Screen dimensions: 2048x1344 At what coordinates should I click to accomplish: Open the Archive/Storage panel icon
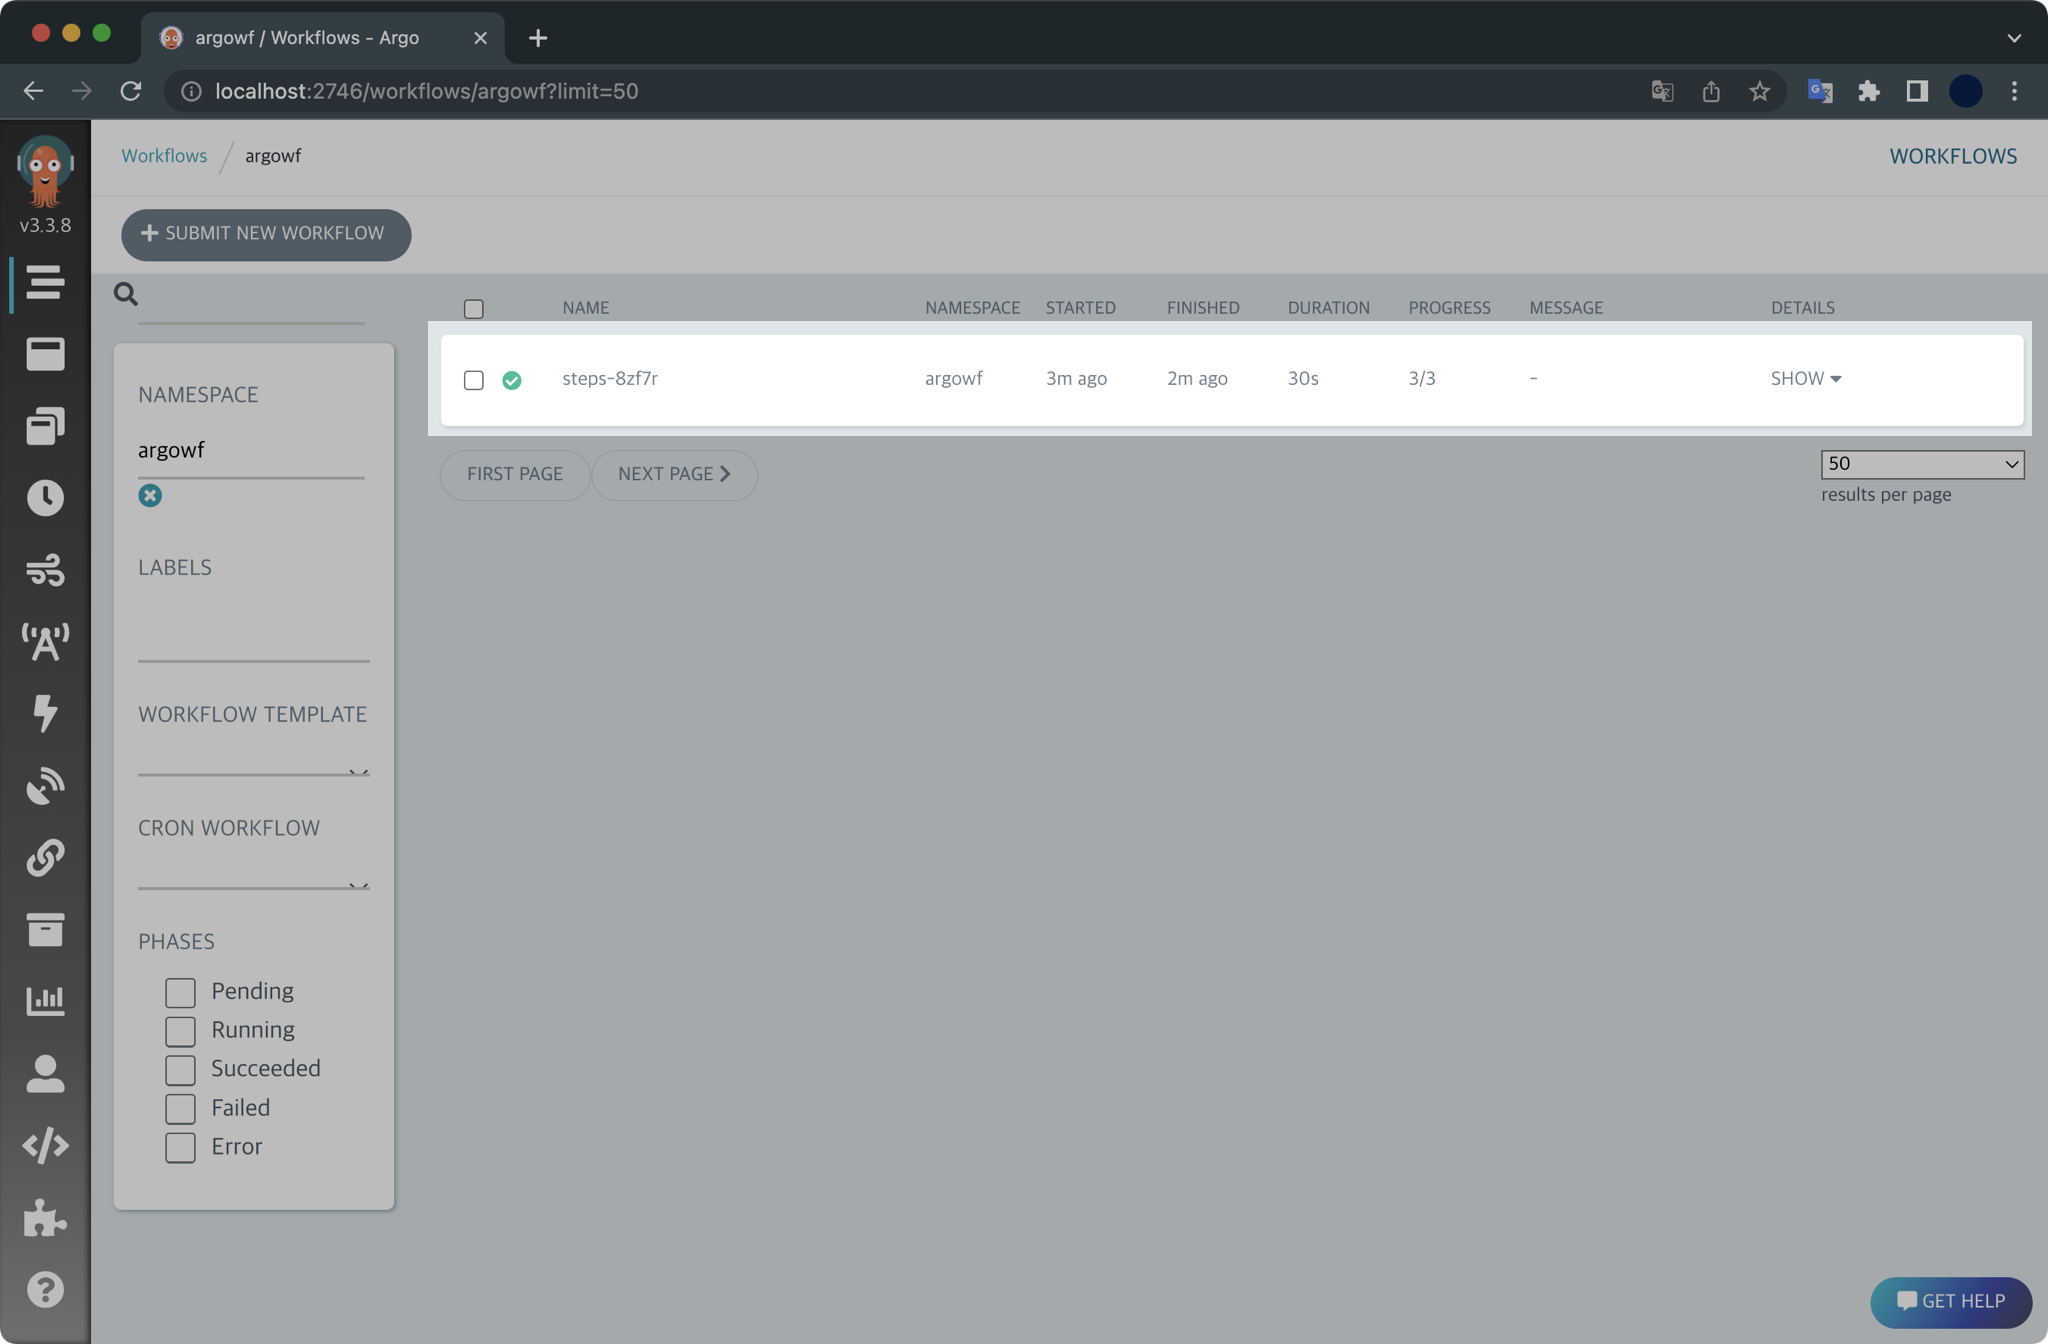[46, 928]
